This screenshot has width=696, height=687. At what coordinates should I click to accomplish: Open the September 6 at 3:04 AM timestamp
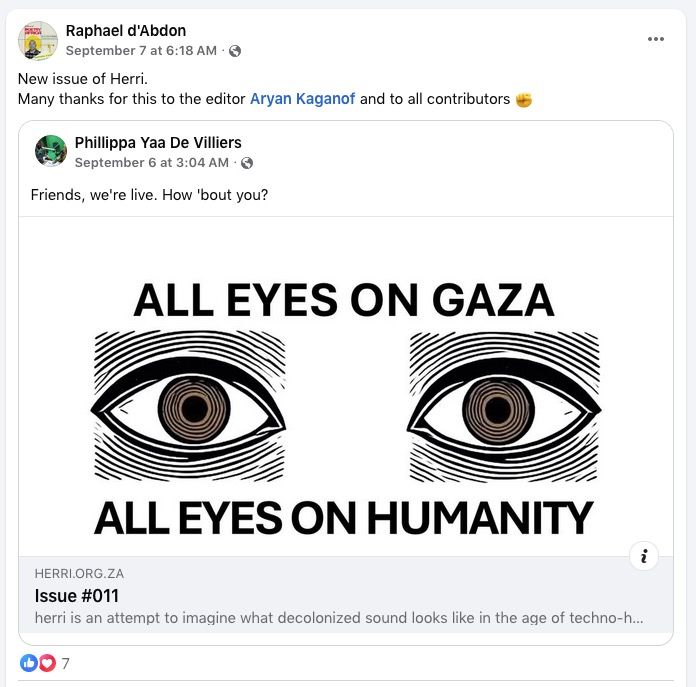click(x=151, y=162)
